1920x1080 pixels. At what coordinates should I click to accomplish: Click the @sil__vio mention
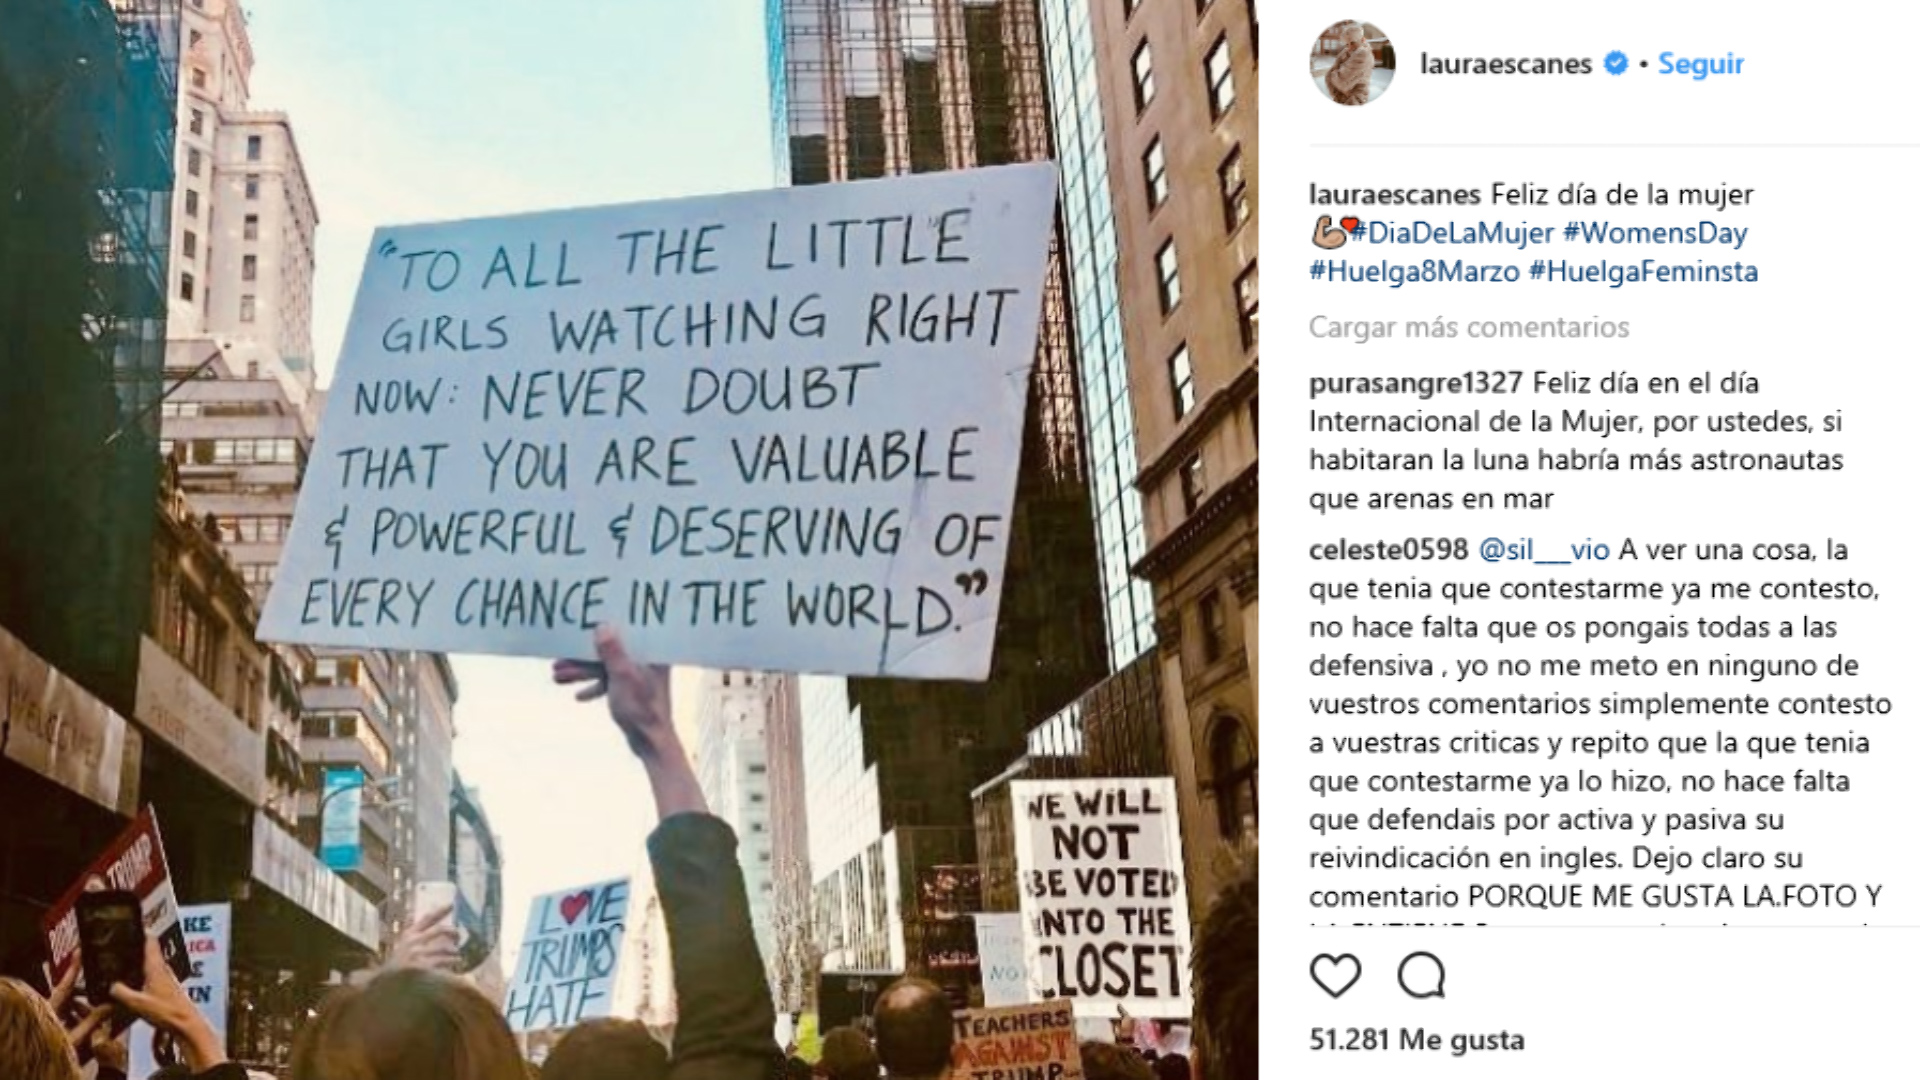point(1543,550)
